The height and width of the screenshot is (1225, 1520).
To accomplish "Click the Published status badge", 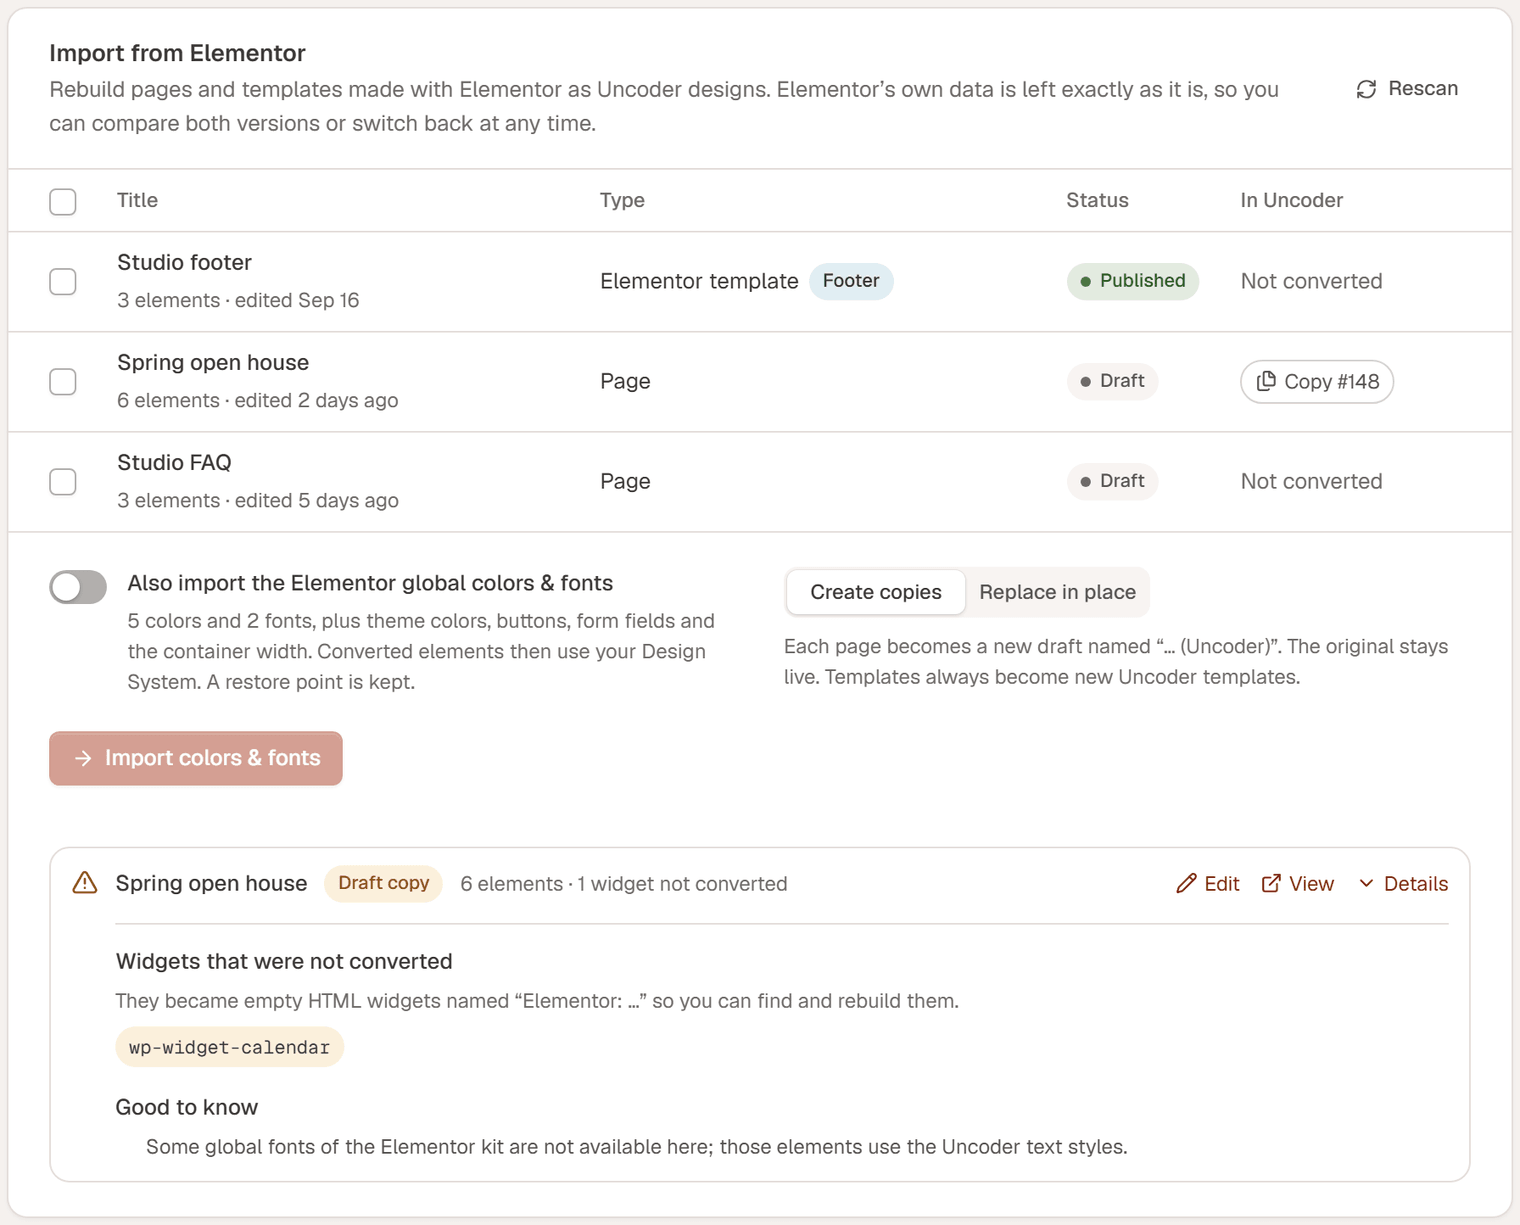I will [1132, 281].
